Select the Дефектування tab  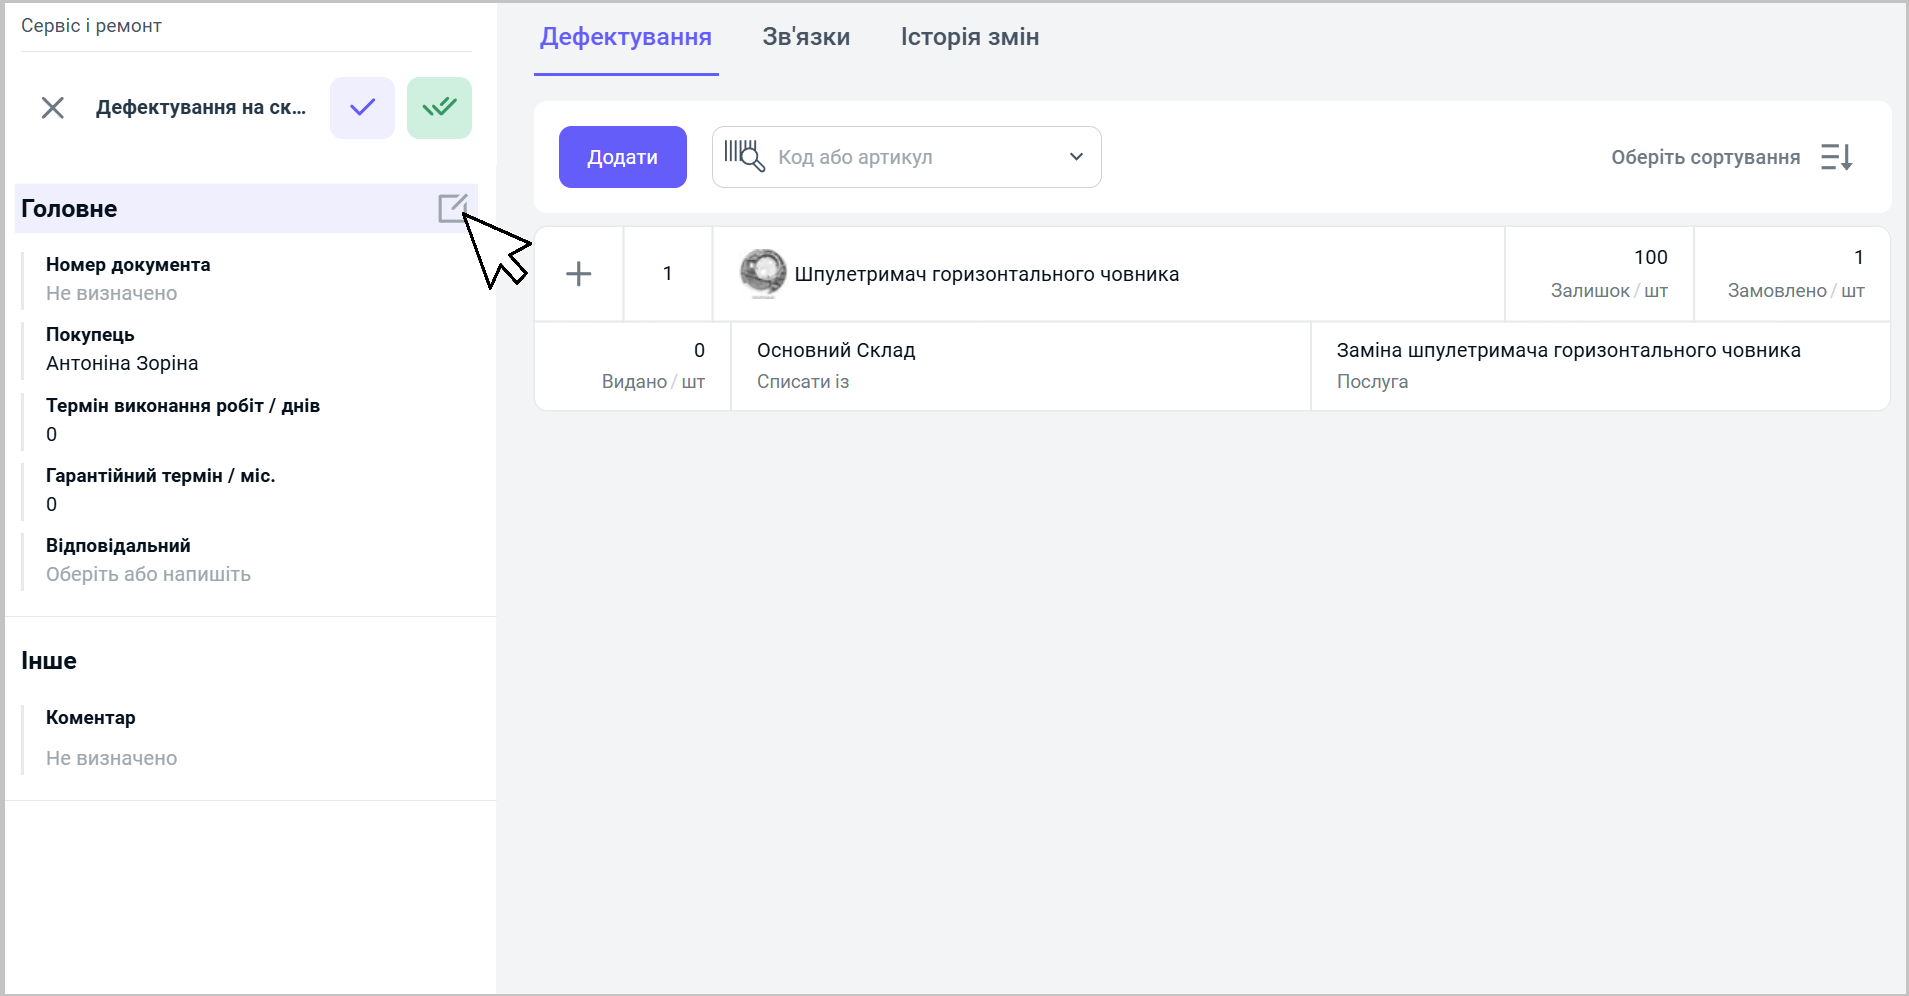[626, 37]
